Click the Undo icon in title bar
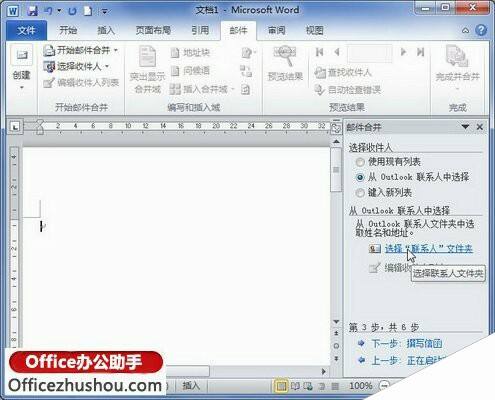The image size is (495, 400). [x=48, y=11]
